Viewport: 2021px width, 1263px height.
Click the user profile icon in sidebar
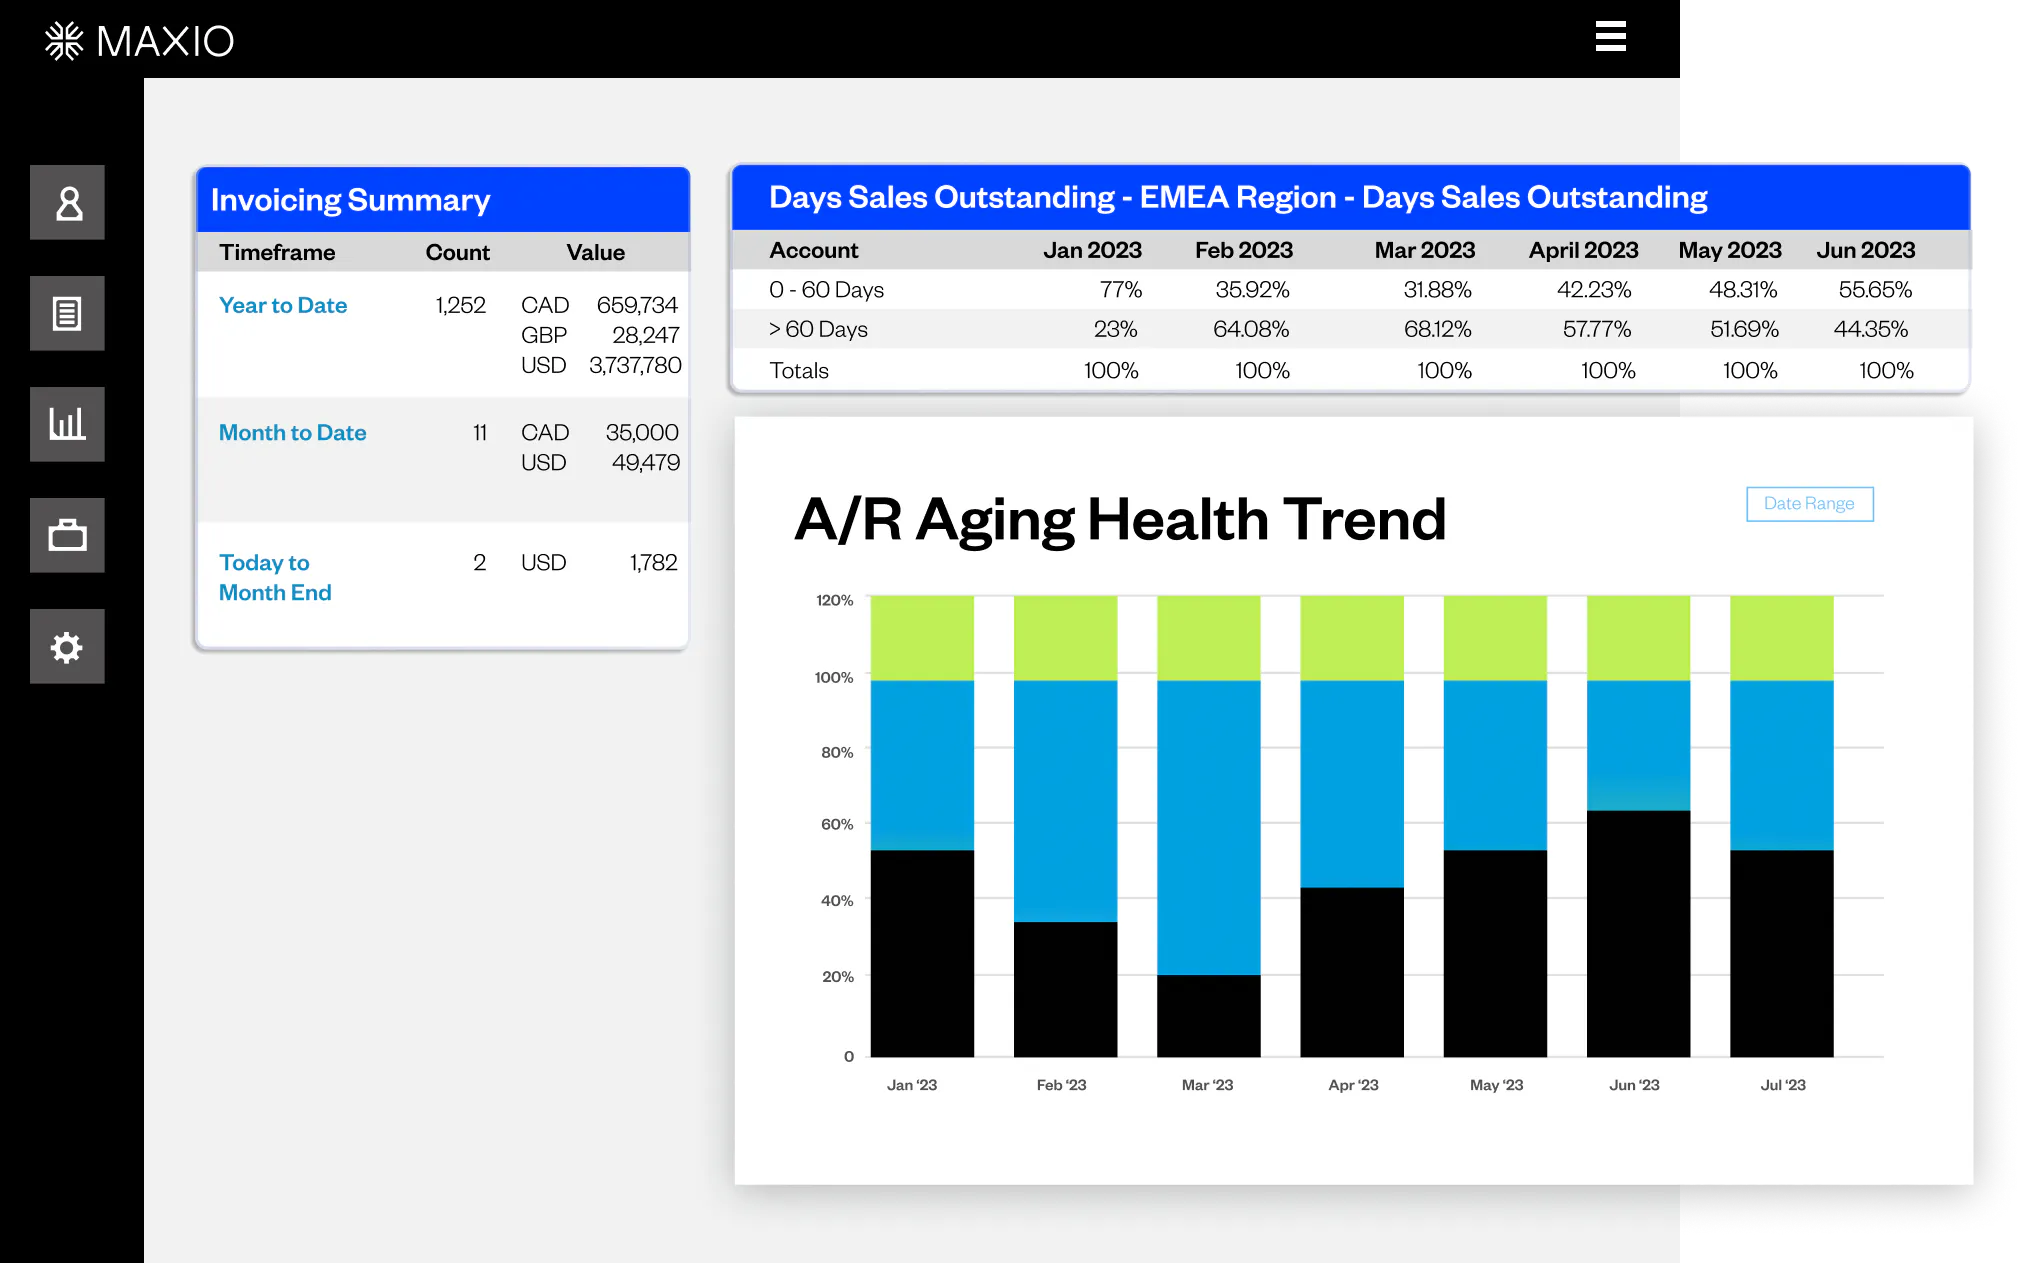(x=67, y=204)
